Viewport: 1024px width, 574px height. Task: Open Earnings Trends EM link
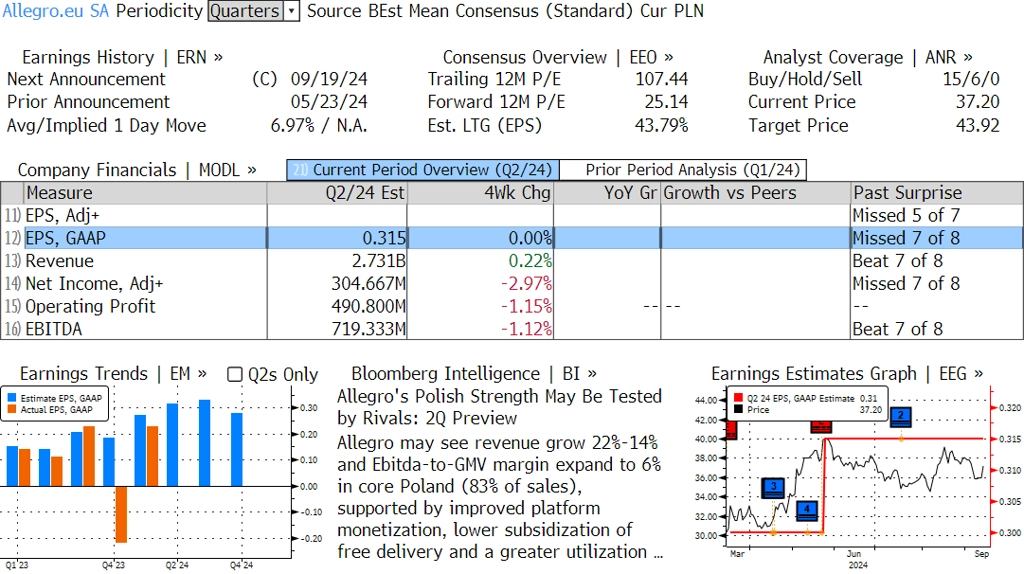[x=113, y=374]
